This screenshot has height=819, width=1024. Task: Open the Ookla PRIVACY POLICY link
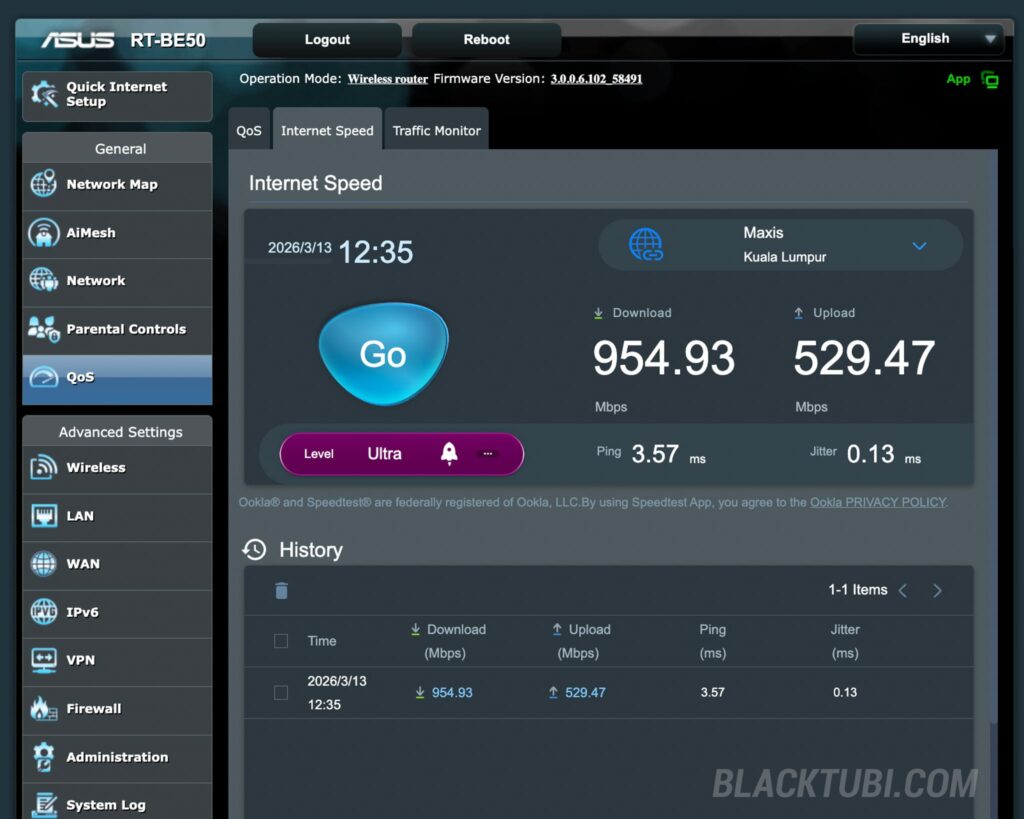(x=877, y=502)
